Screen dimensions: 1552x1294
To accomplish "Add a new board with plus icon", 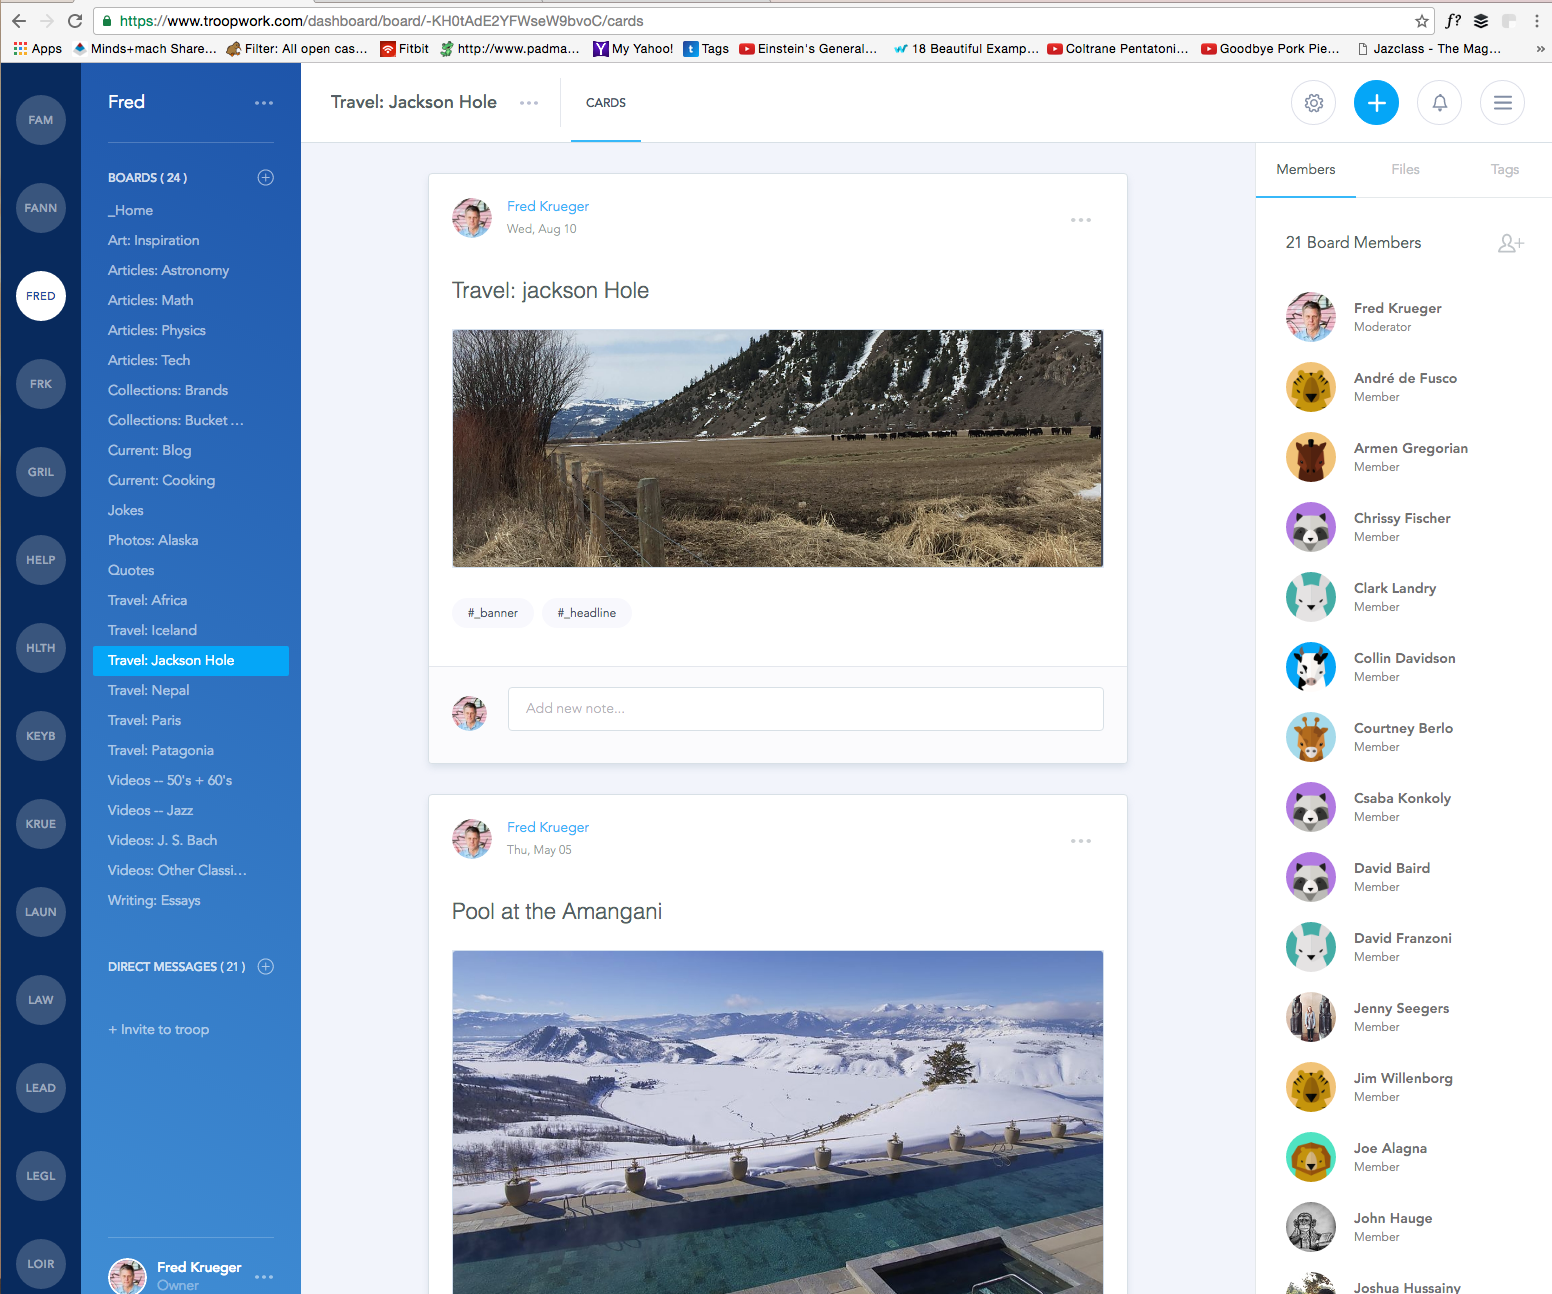I will point(265,177).
